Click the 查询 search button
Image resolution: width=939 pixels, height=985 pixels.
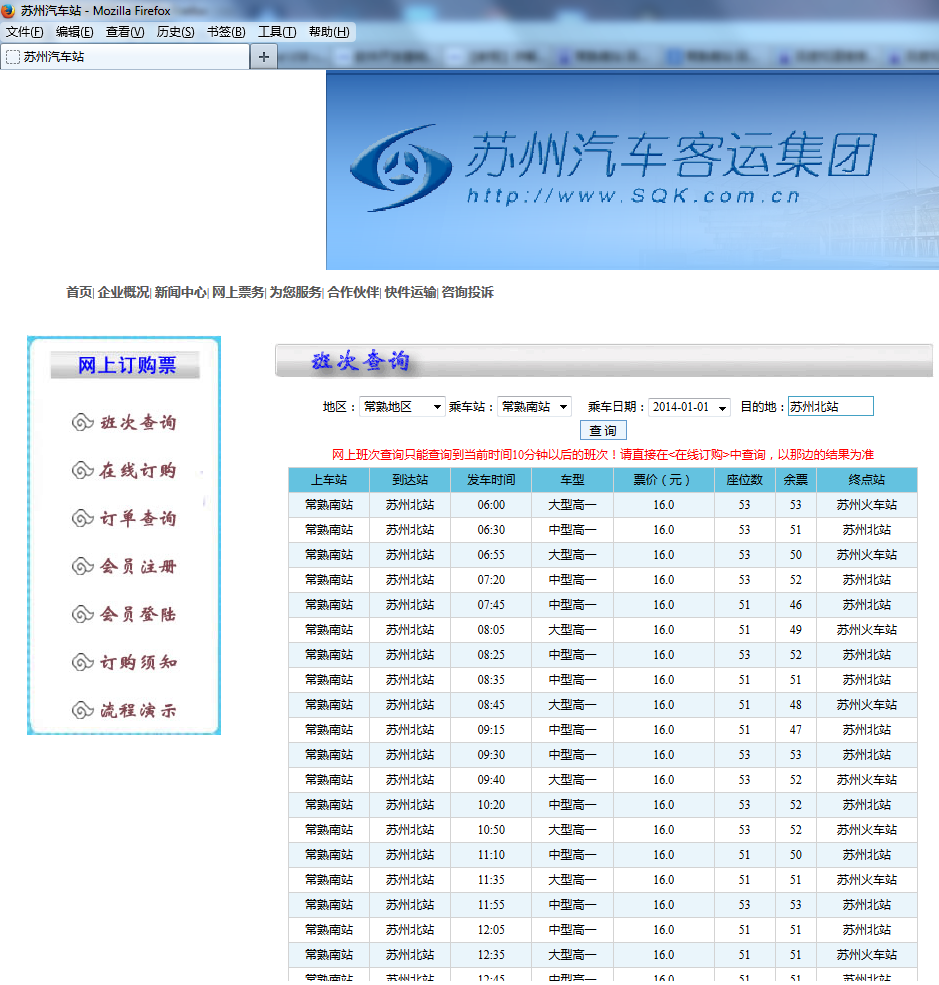click(603, 431)
